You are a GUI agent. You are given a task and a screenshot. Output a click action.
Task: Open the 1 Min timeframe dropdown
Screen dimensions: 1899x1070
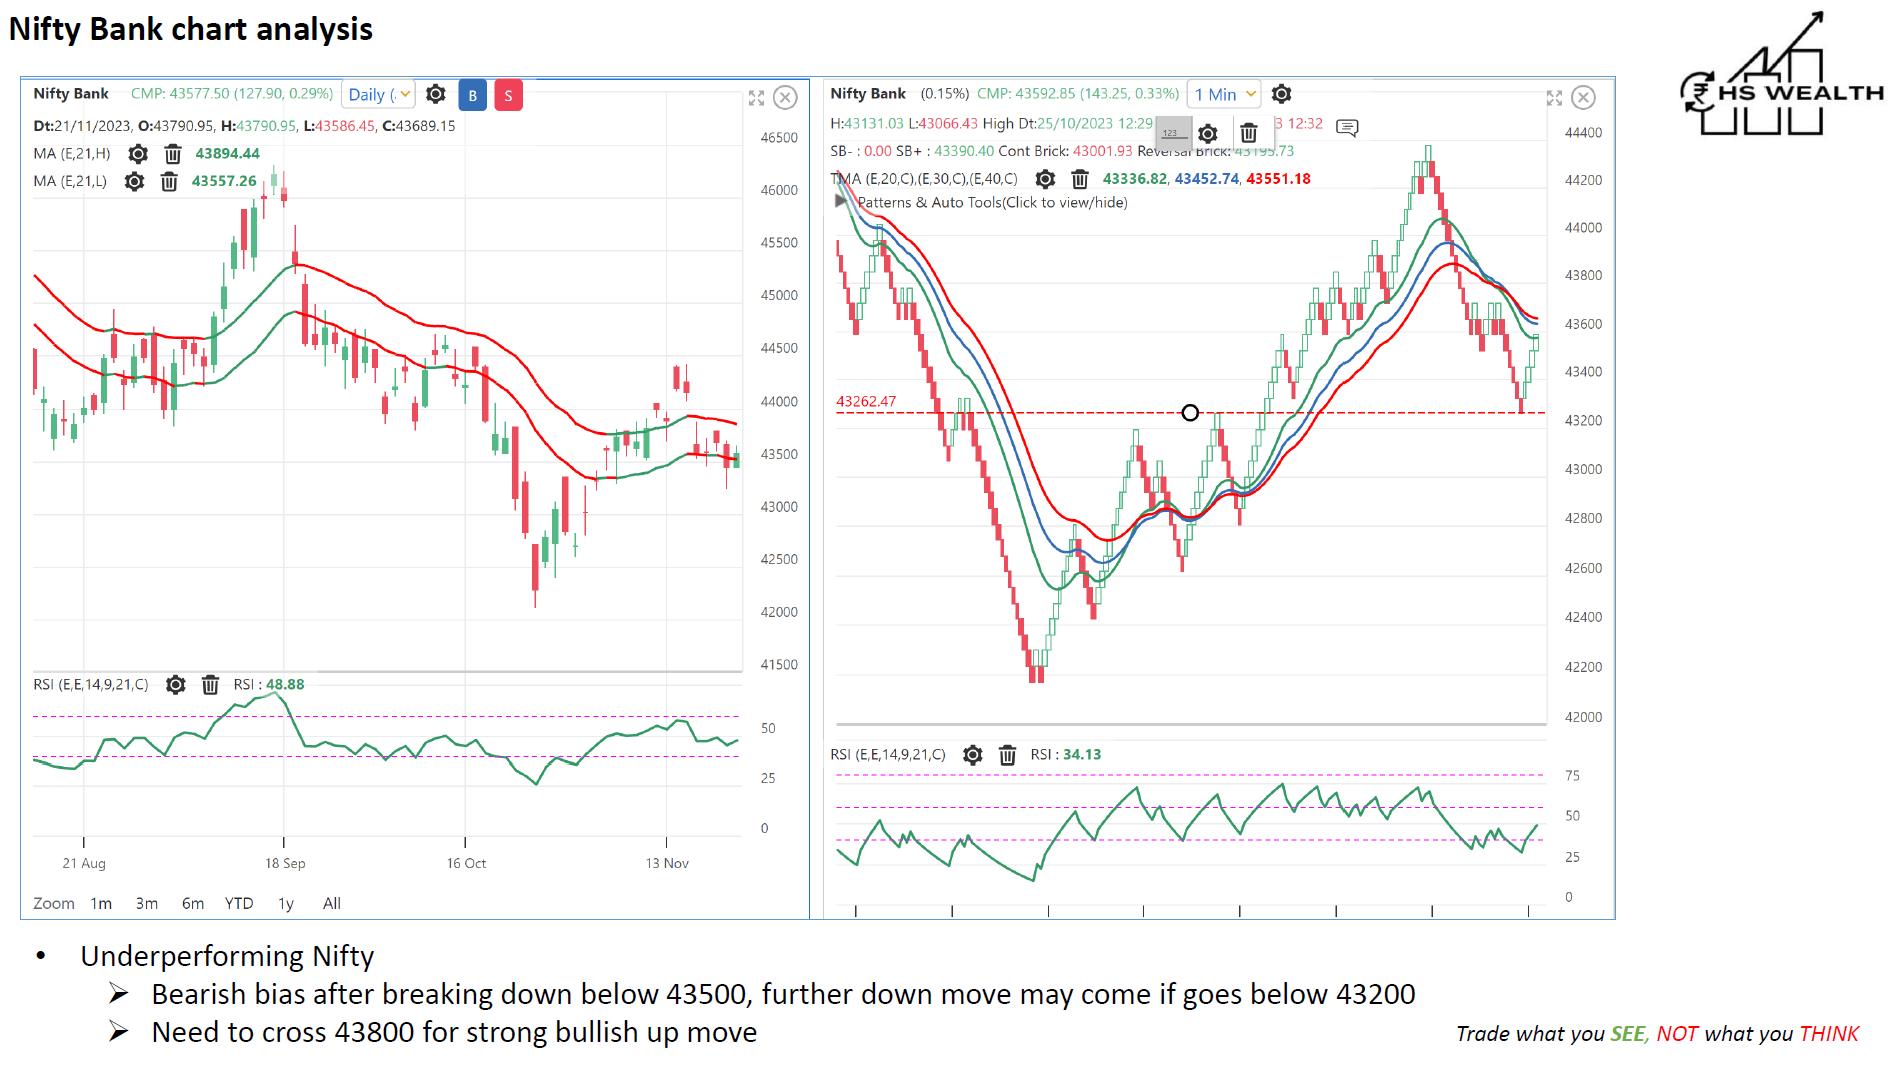click(1224, 95)
